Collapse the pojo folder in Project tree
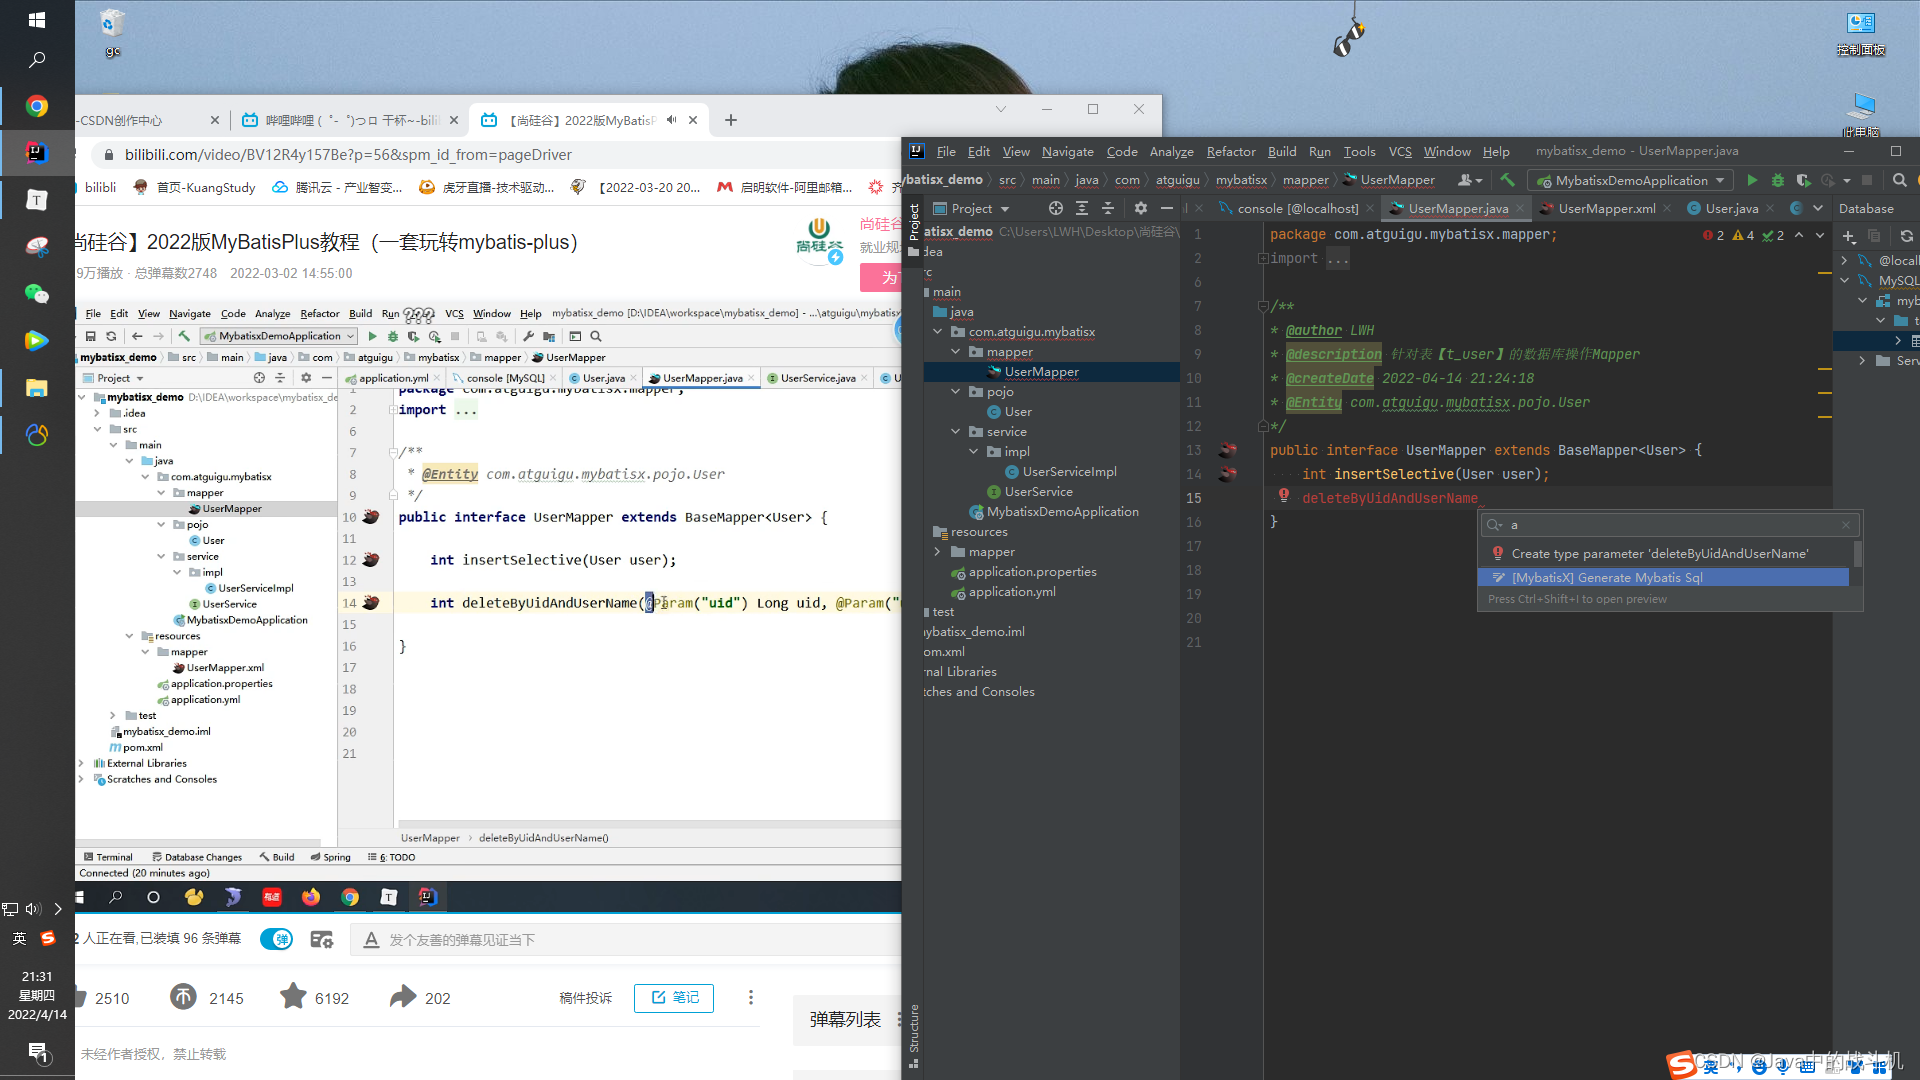The image size is (1920, 1080). pyautogui.click(x=955, y=392)
